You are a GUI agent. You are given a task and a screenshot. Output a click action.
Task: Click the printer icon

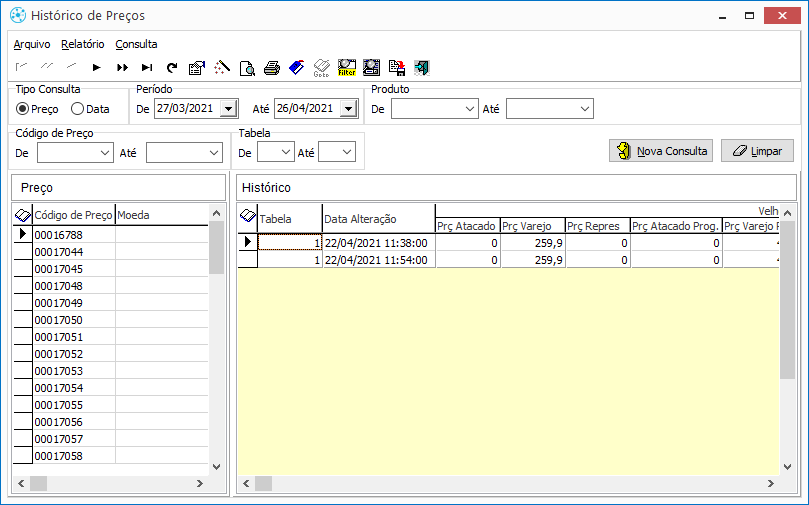coord(272,68)
